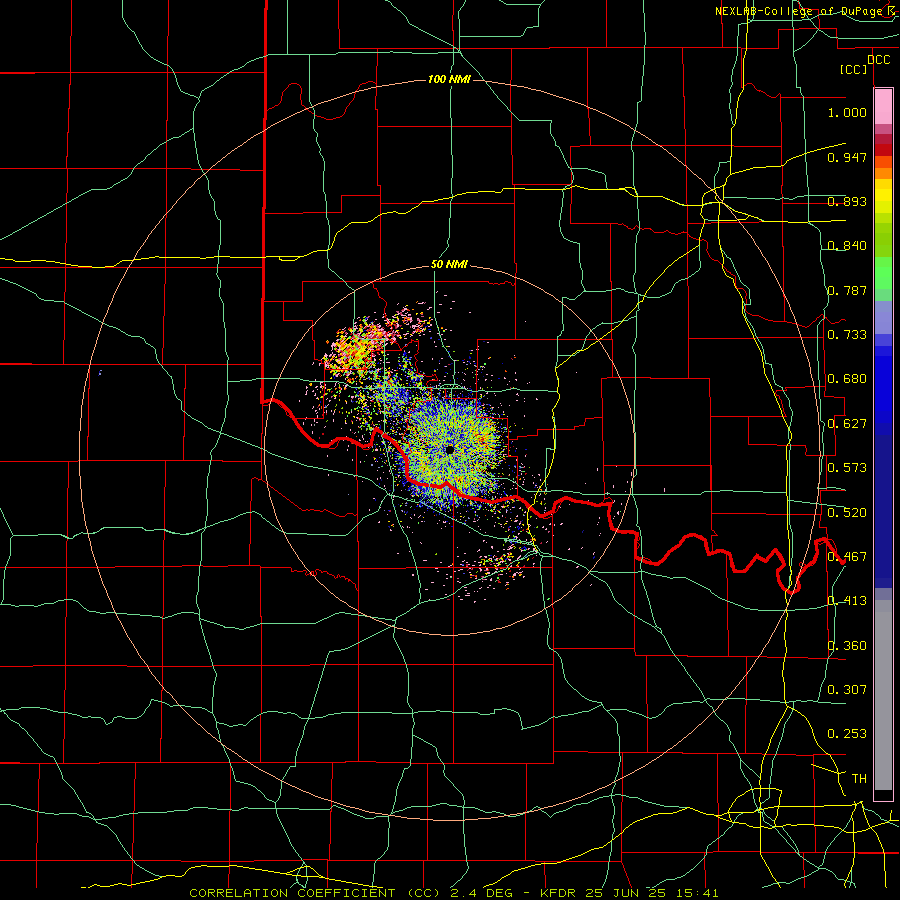Click the 0.573 scale value
Image resolution: width=900 pixels, height=900 pixels.
[x=847, y=468]
